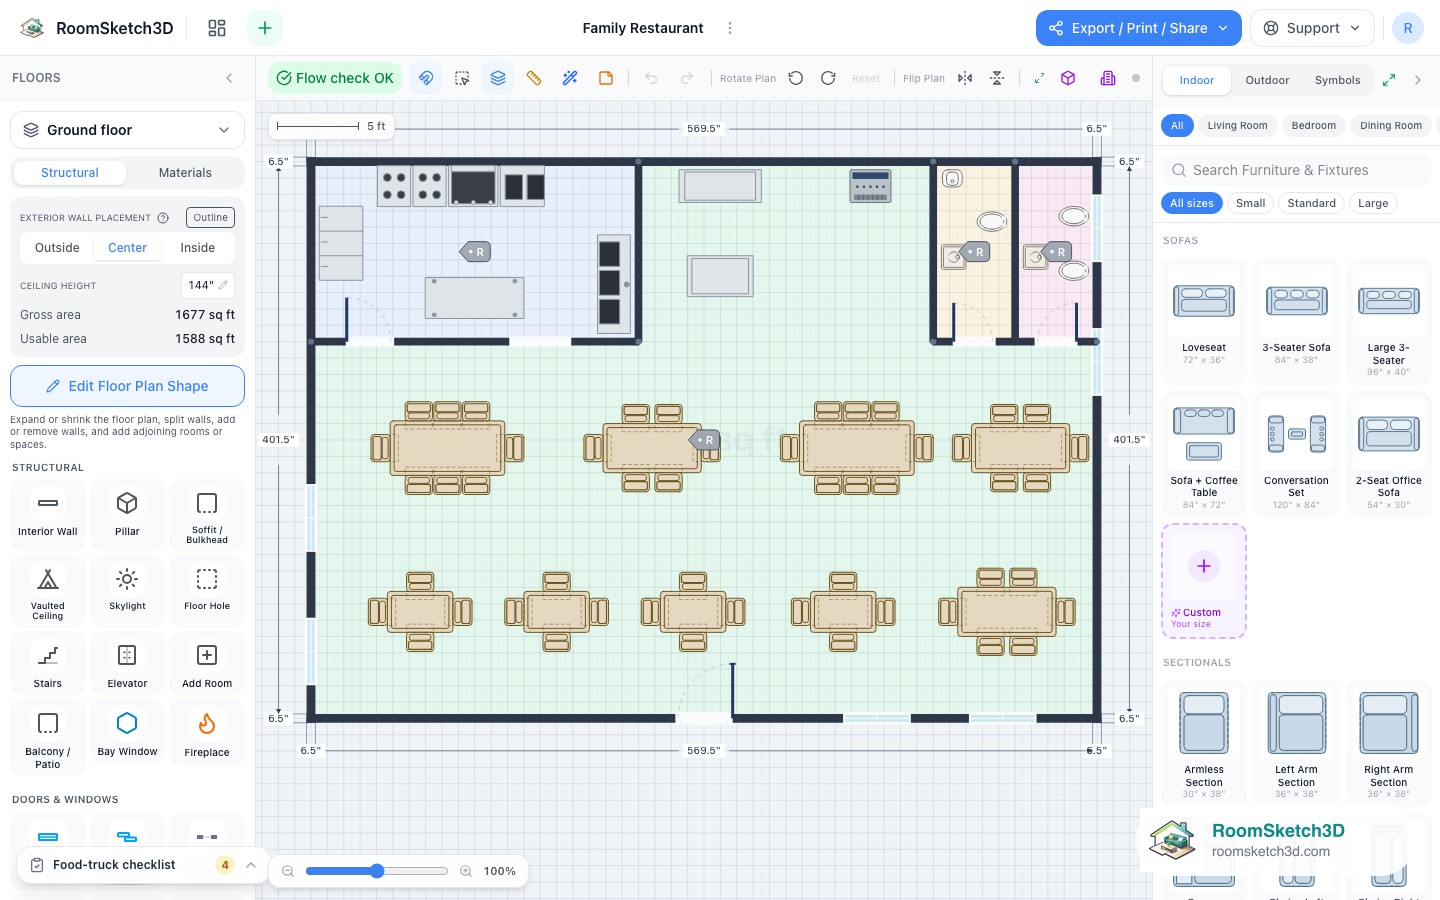Filter furniture by All sizes
This screenshot has height=900, width=1440.
click(x=1192, y=203)
